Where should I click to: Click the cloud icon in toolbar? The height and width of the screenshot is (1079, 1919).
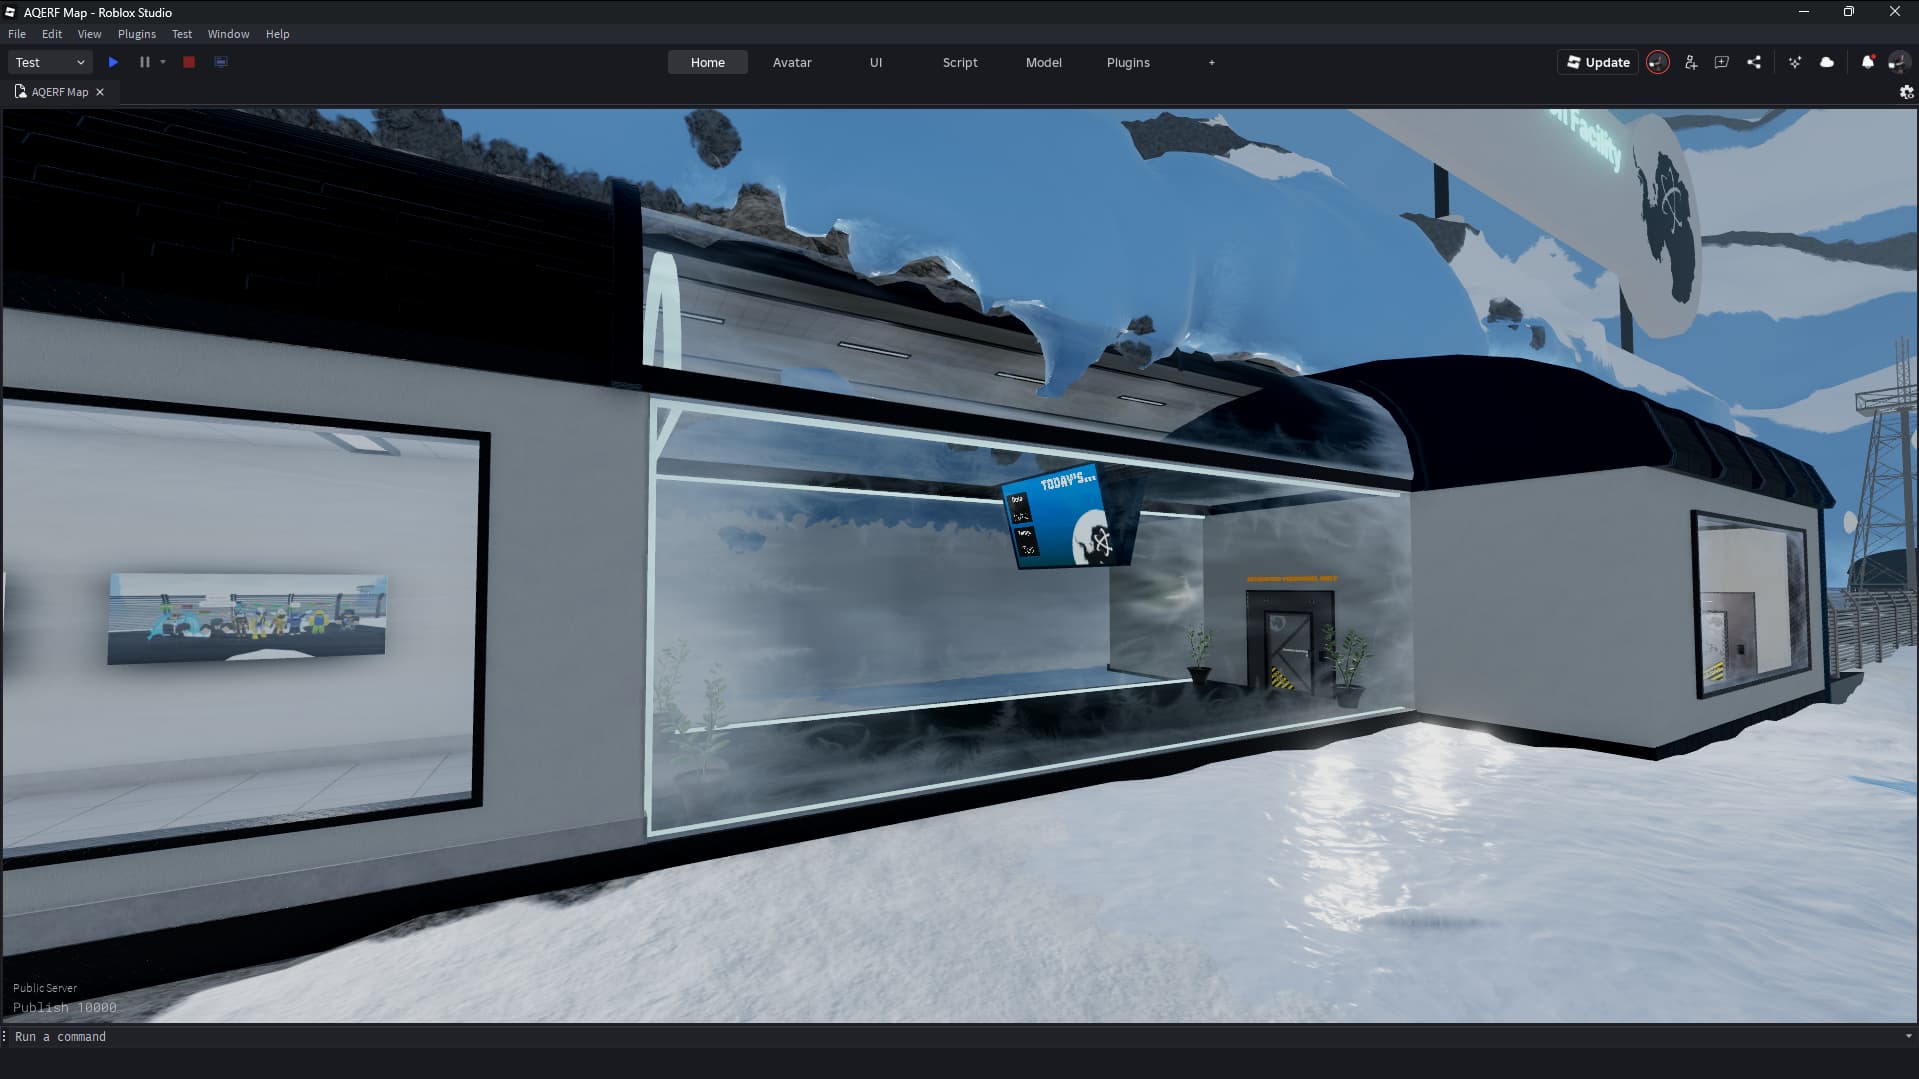pyautogui.click(x=1827, y=62)
